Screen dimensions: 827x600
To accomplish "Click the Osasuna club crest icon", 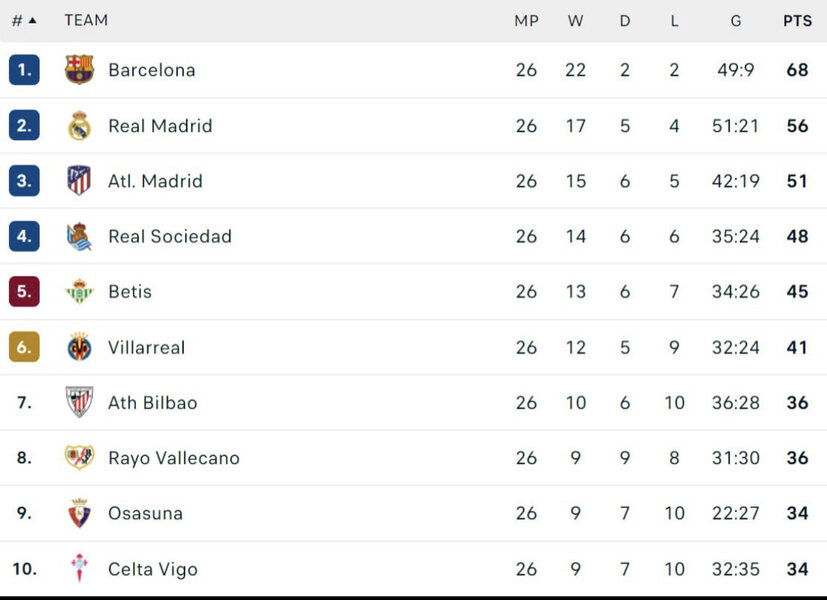I will pyautogui.click(x=79, y=514).
